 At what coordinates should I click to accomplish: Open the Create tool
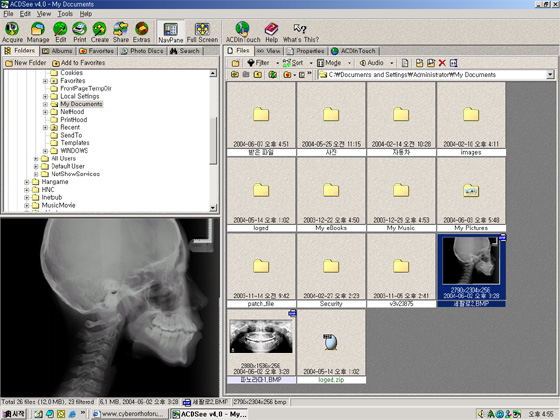[x=100, y=32]
